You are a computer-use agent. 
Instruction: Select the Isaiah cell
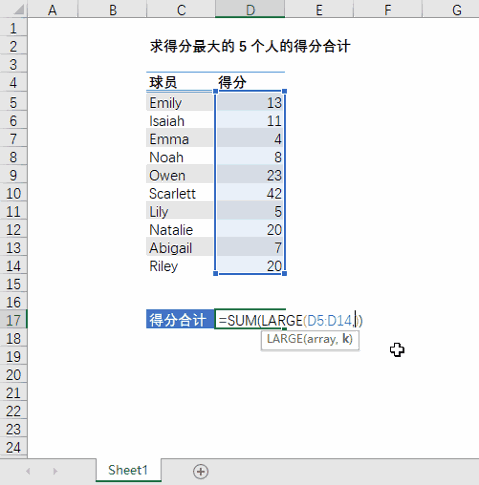click(x=180, y=121)
